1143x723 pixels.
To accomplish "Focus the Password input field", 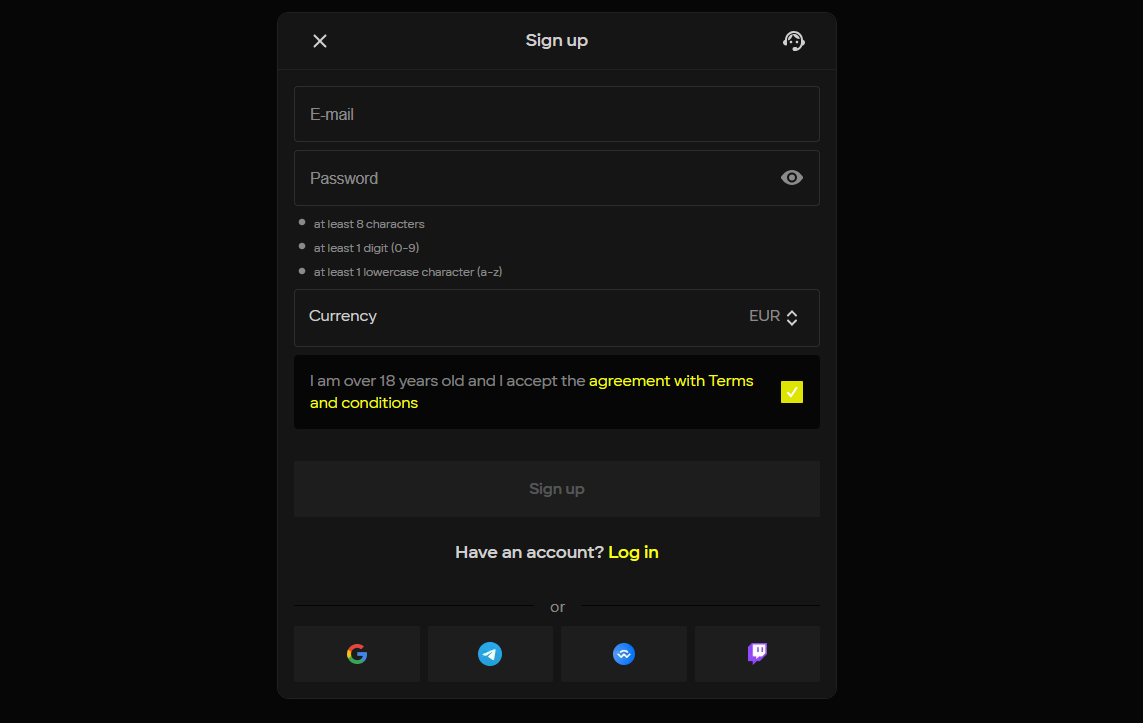I will pyautogui.click(x=530, y=178).
